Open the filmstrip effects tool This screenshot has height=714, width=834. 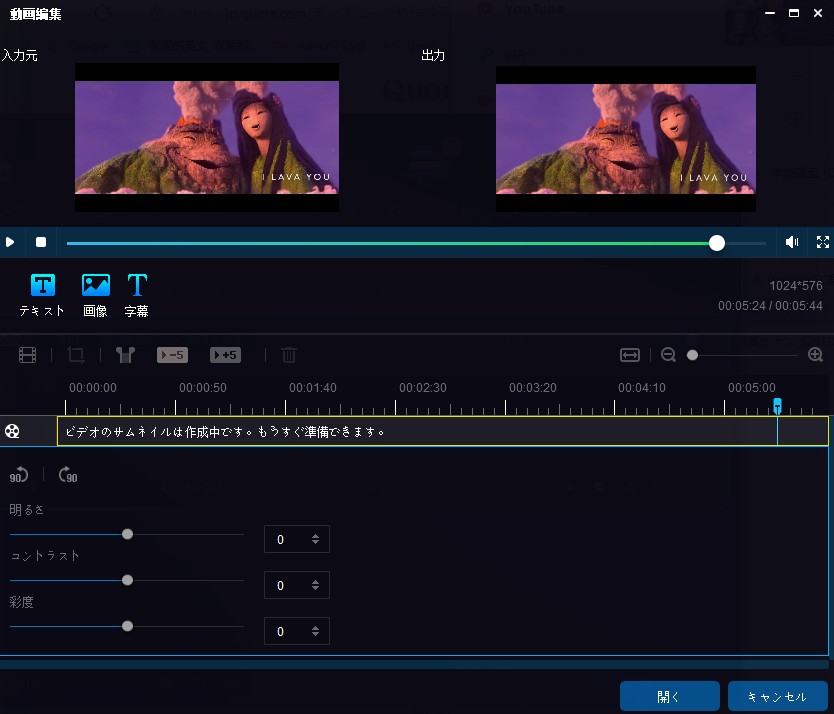28,355
